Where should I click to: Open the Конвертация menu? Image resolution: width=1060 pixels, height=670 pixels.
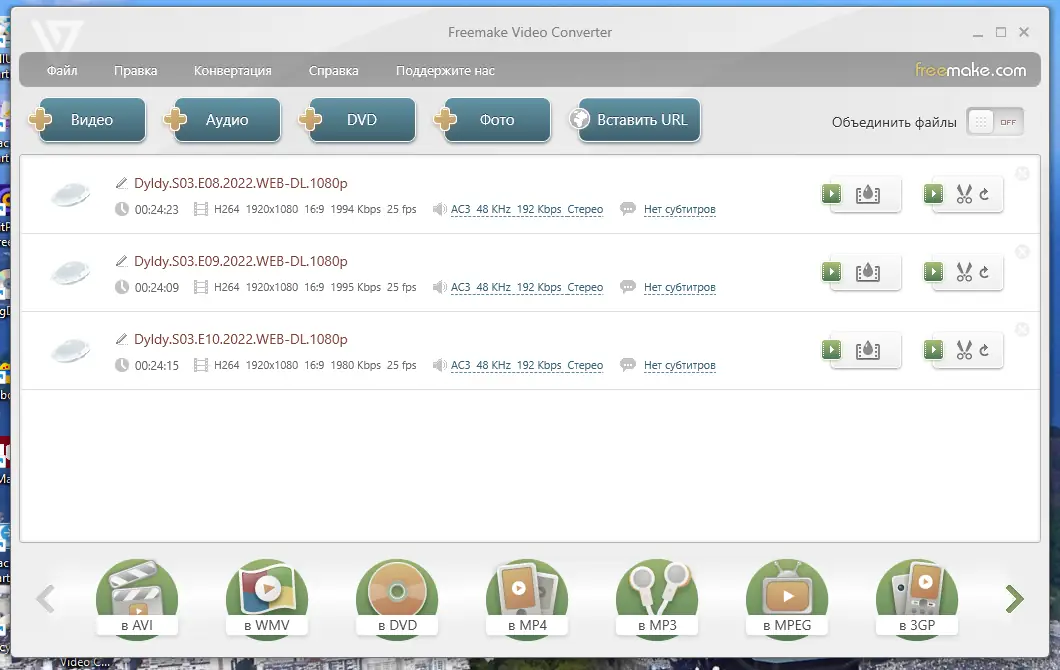[x=233, y=70]
